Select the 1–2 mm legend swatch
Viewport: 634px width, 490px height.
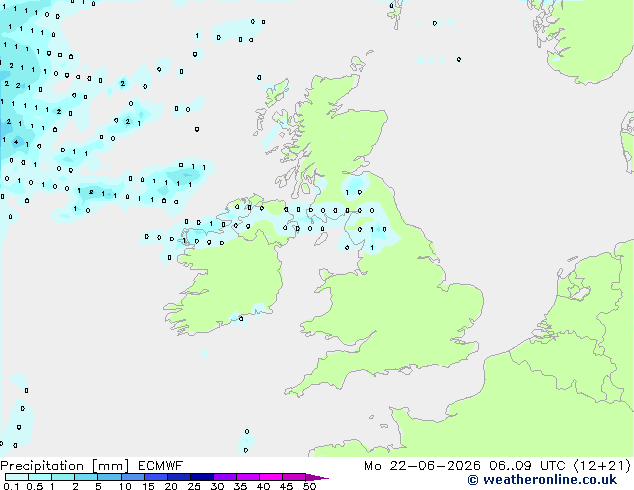(x=63, y=477)
